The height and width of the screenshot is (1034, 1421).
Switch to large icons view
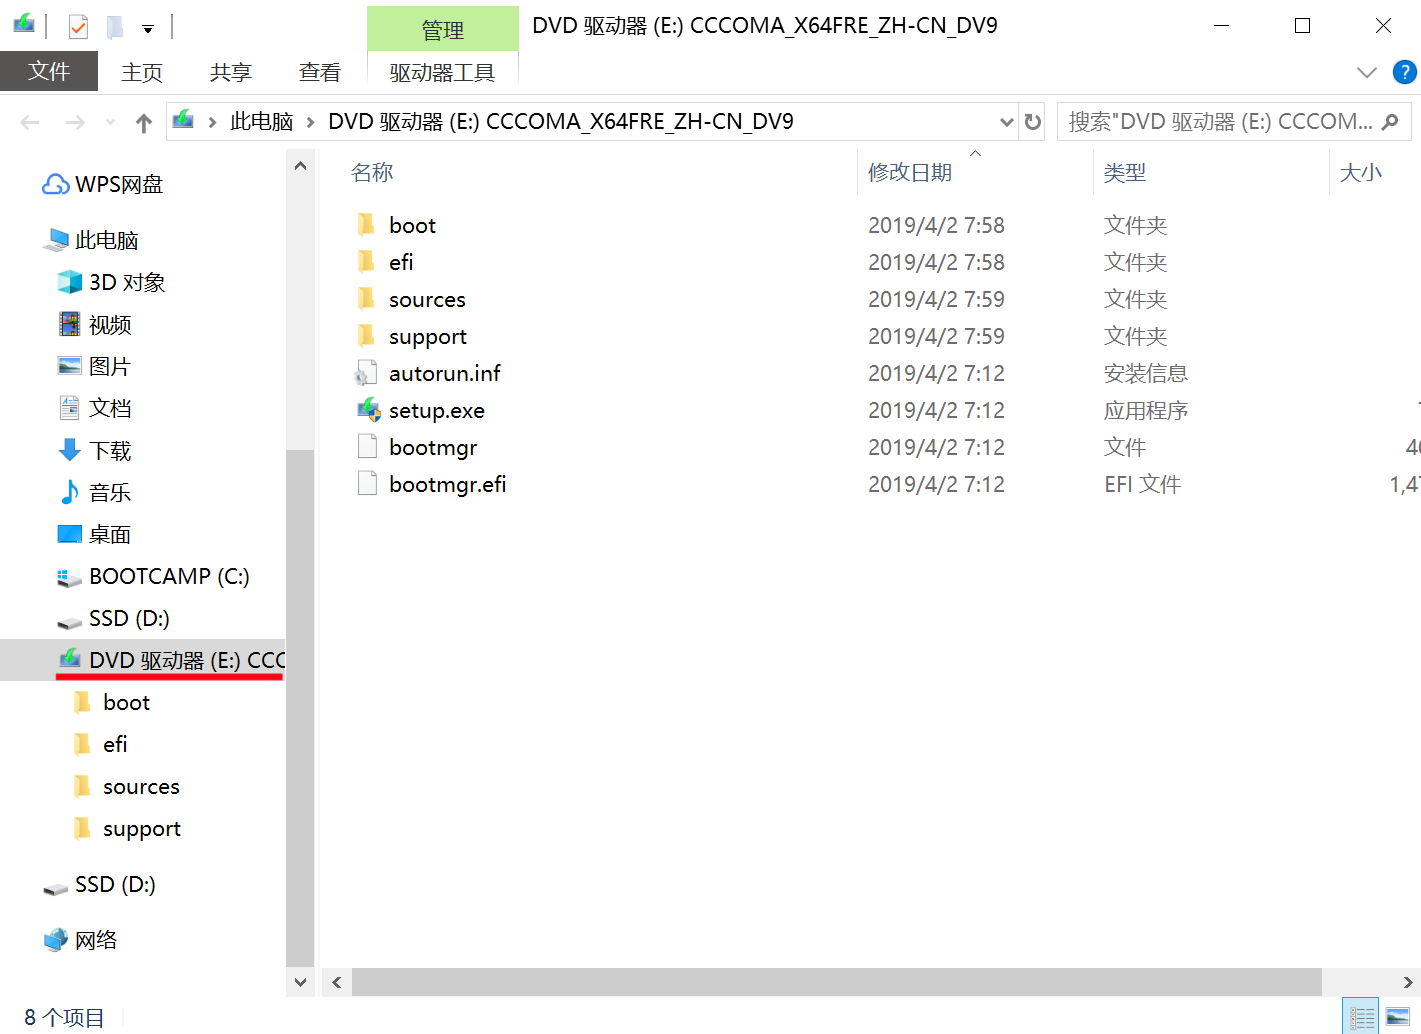point(1398,1017)
